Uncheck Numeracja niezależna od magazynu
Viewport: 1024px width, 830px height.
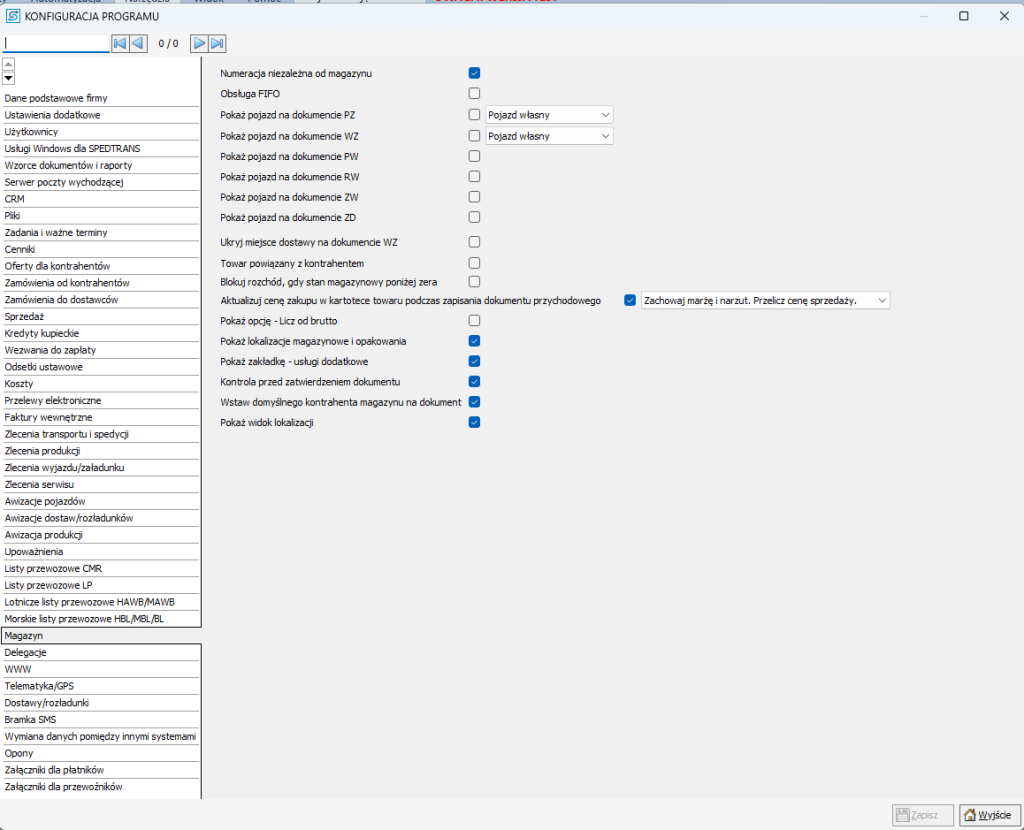pyautogui.click(x=475, y=73)
